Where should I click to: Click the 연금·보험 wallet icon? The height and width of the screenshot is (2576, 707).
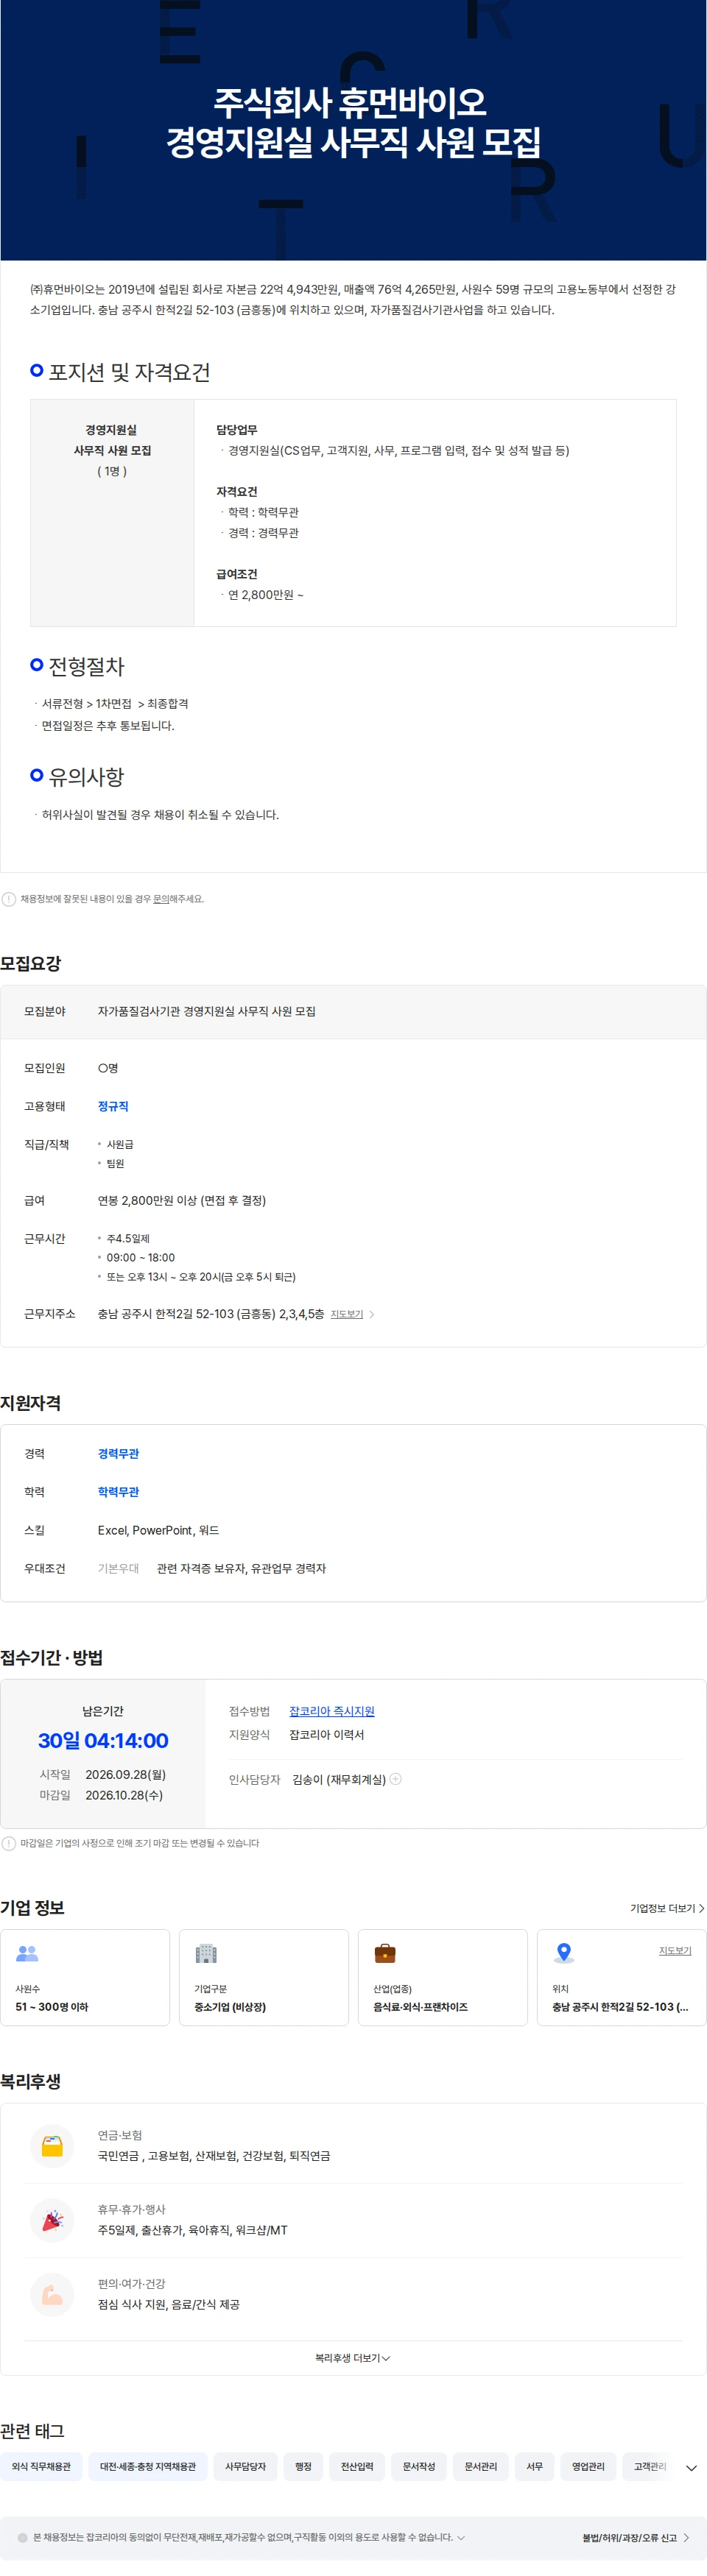(x=53, y=2145)
